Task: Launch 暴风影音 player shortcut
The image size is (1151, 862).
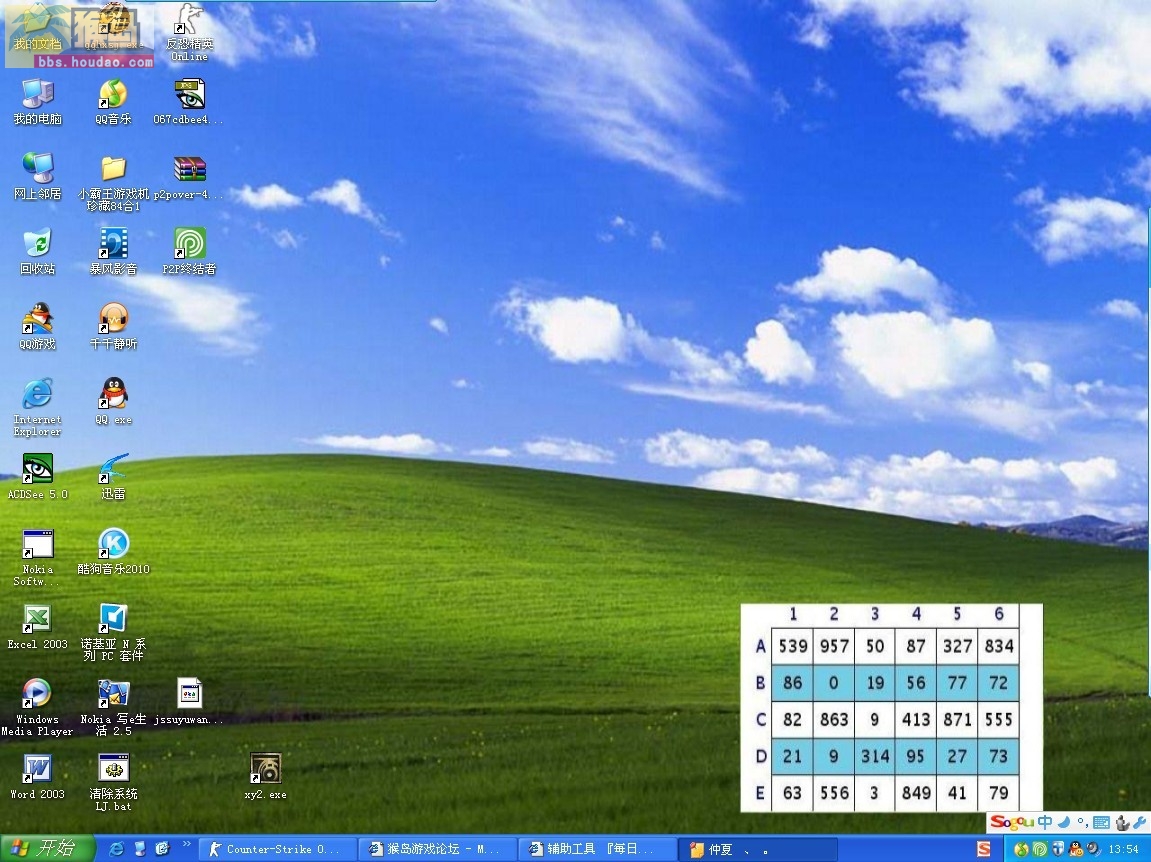Action: pyautogui.click(x=113, y=252)
